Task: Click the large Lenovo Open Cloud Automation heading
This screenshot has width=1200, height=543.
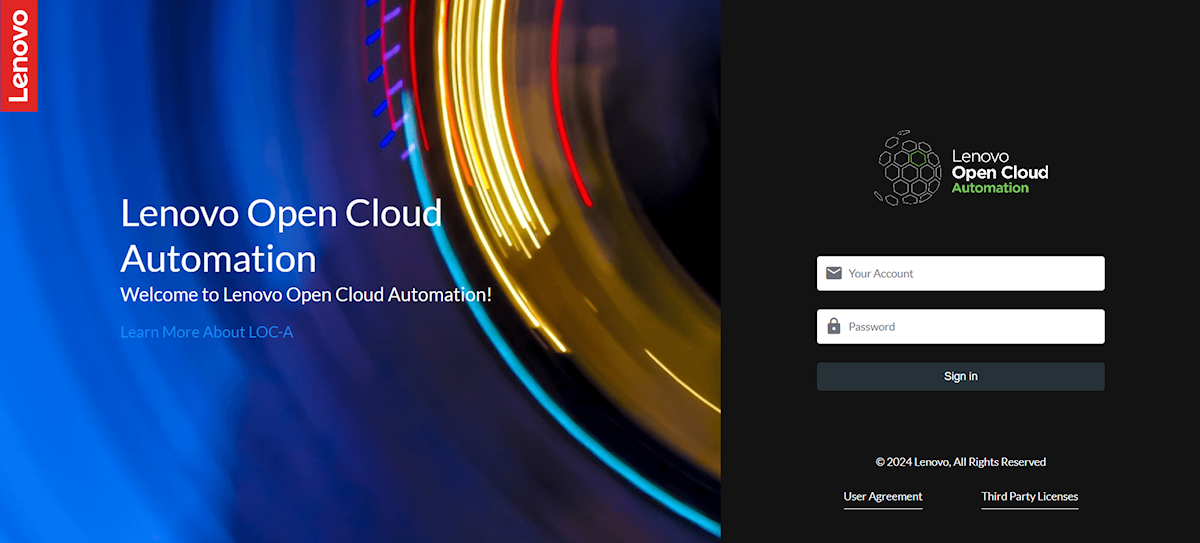Action: tap(281, 236)
